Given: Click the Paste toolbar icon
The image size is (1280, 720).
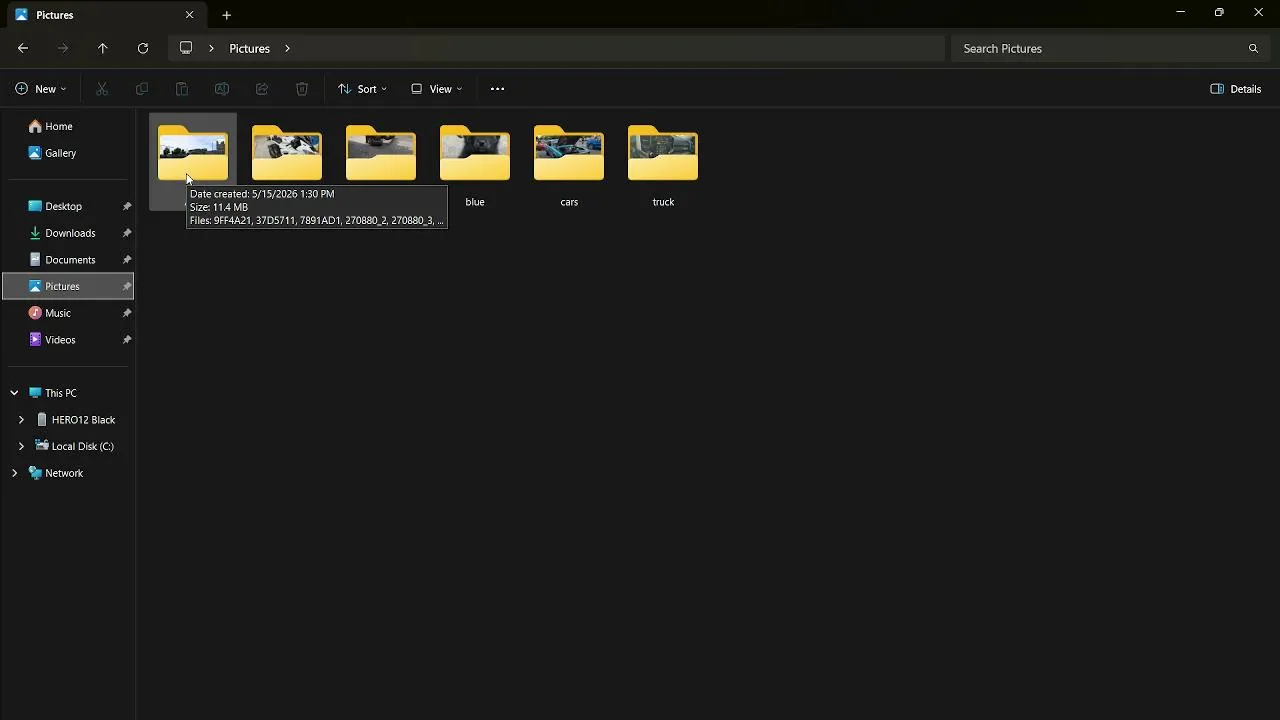Looking at the screenshot, I should [x=182, y=89].
